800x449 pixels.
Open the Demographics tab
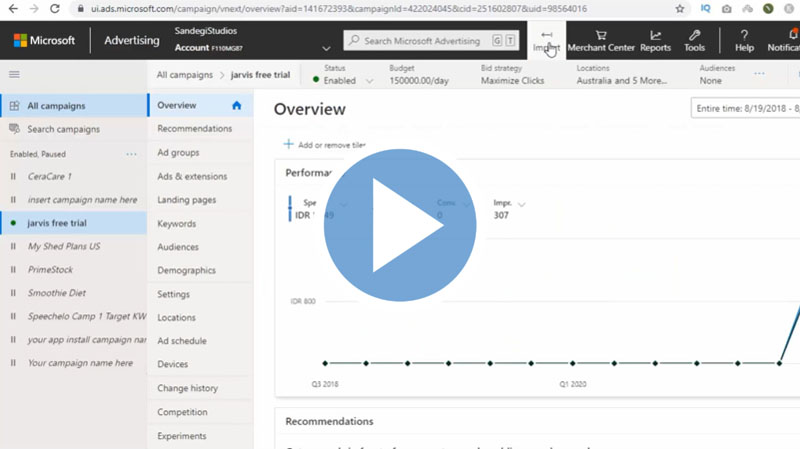click(x=186, y=270)
